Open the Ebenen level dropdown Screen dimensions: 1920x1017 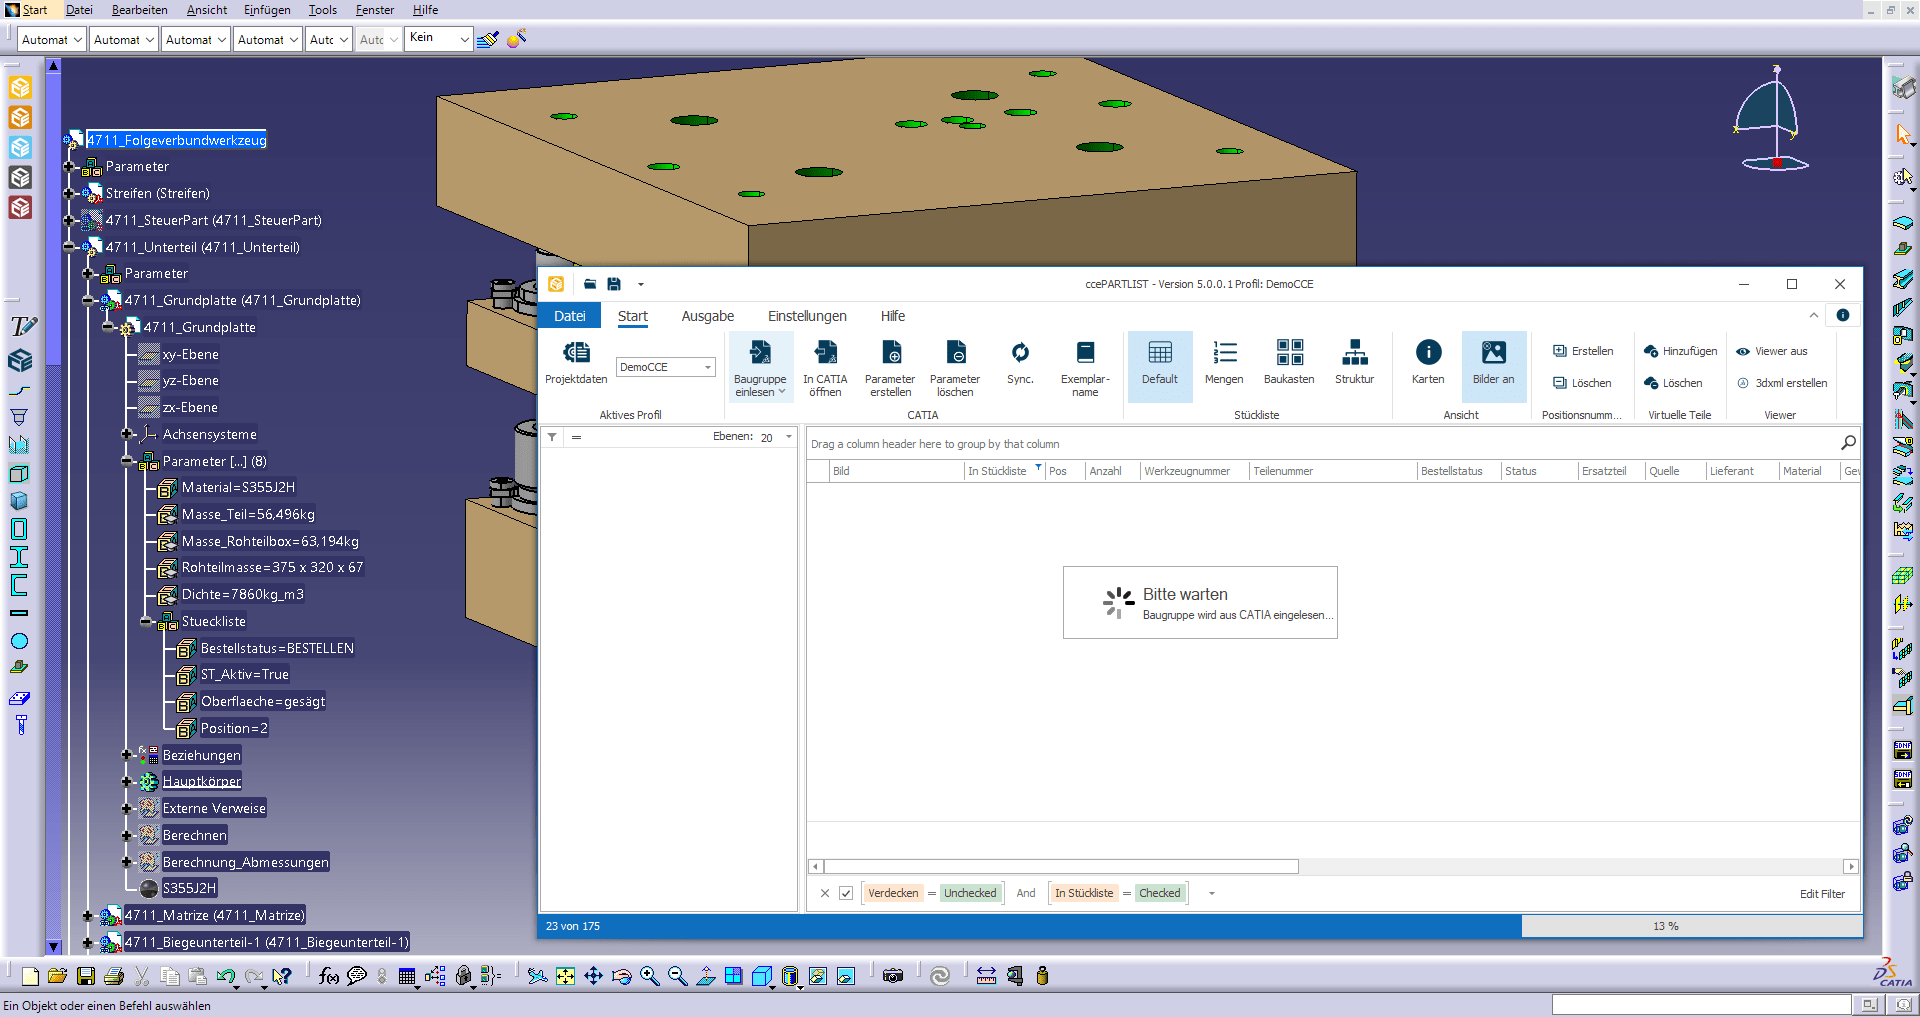pyautogui.click(x=789, y=437)
